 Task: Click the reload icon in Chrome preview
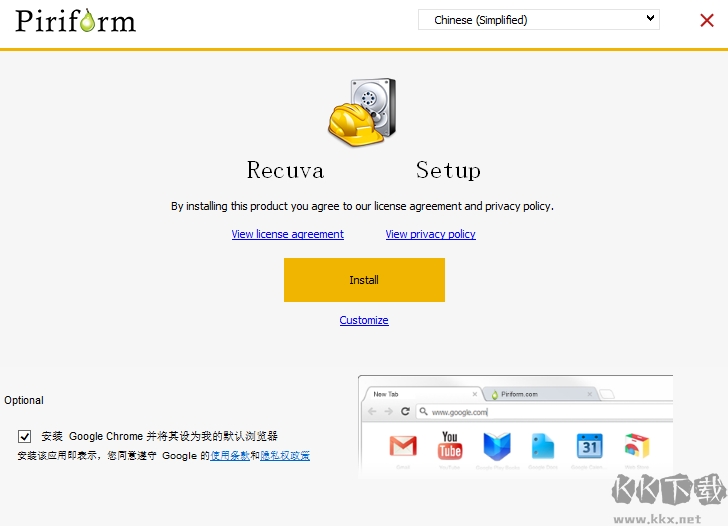(x=405, y=411)
